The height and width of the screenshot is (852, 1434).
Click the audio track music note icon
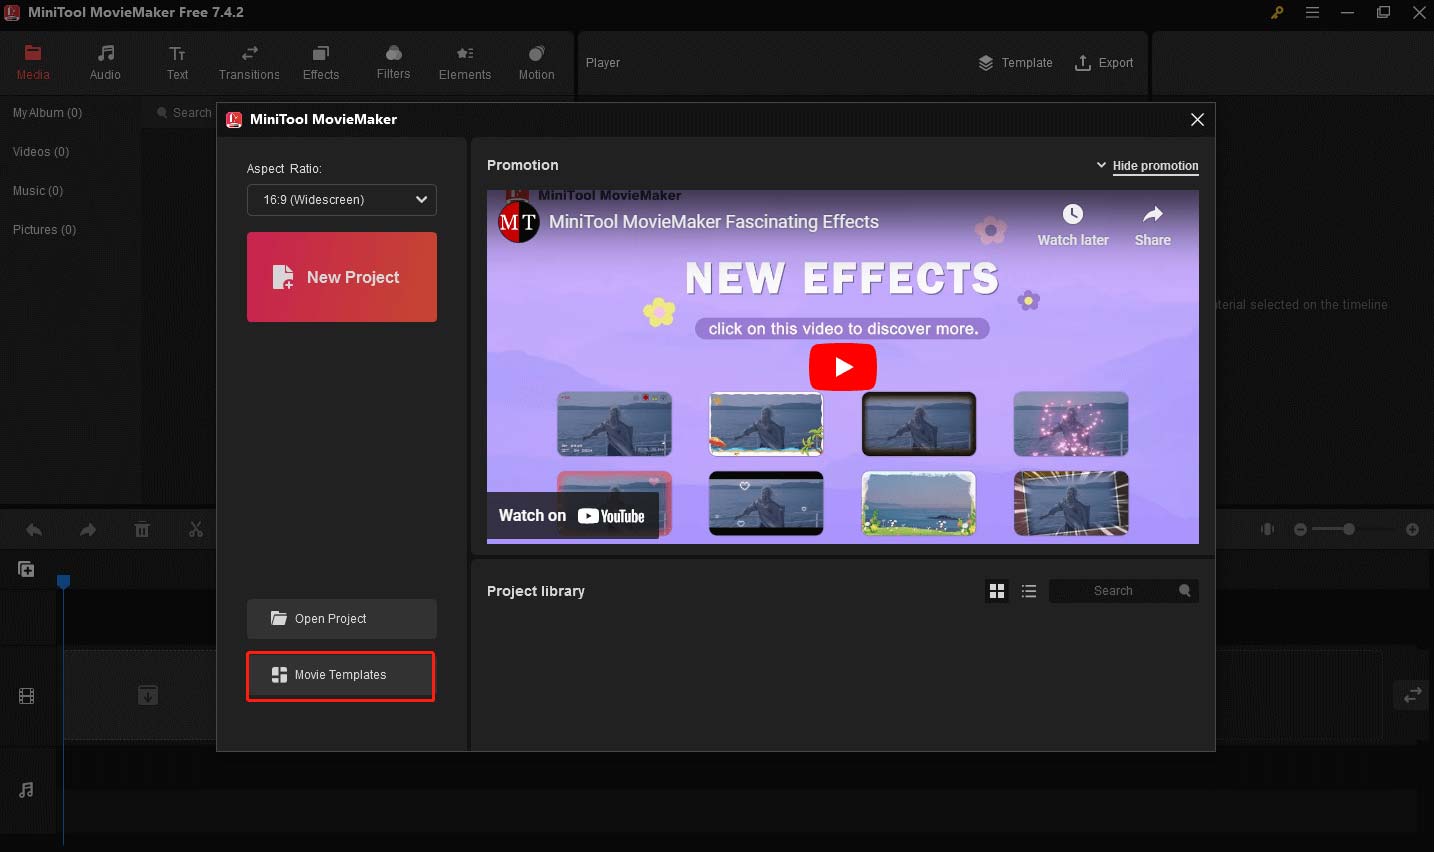tap(27, 790)
